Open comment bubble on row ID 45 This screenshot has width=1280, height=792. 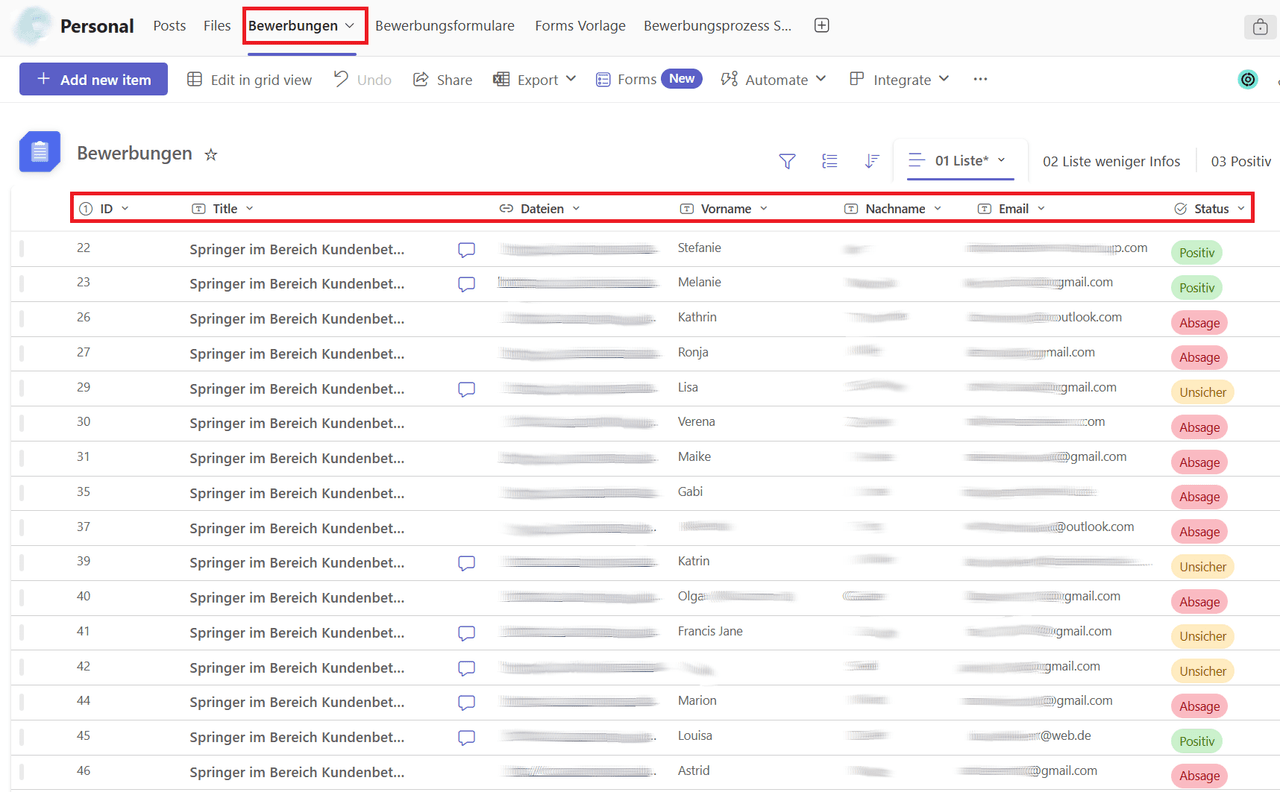coord(466,738)
